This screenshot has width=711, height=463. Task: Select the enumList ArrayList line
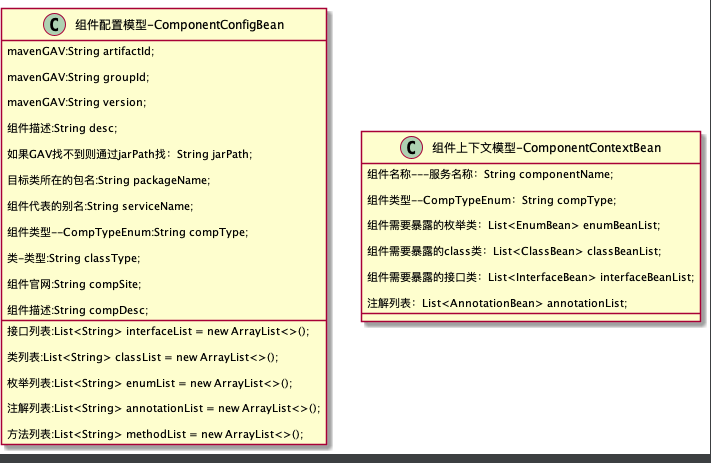click(150, 383)
